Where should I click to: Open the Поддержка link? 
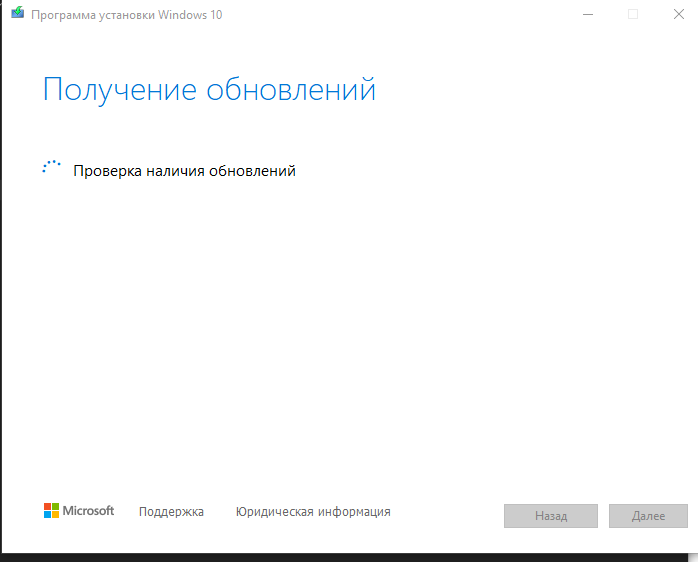(x=171, y=512)
